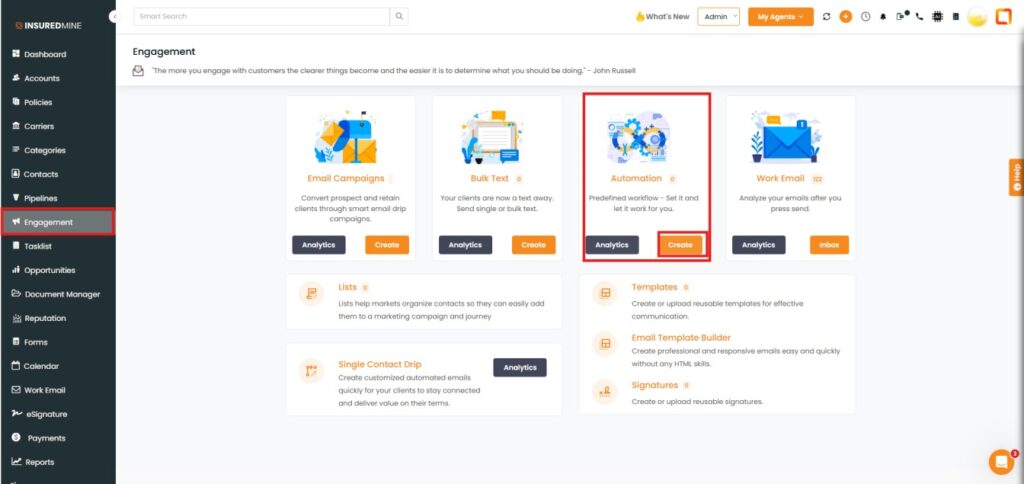Click Analytics under Email Campaigns
The width and height of the screenshot is (1024, 484).
pos(319,244)
